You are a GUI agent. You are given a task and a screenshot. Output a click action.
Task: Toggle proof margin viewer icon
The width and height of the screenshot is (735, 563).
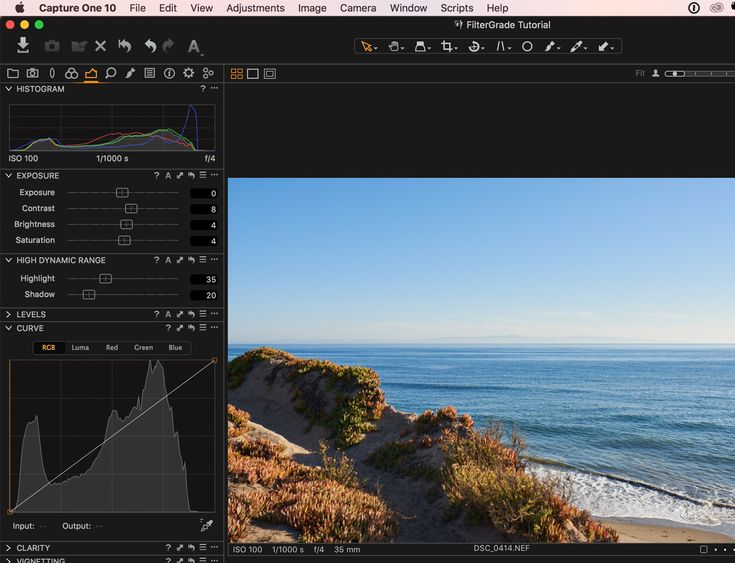[270, 74]
